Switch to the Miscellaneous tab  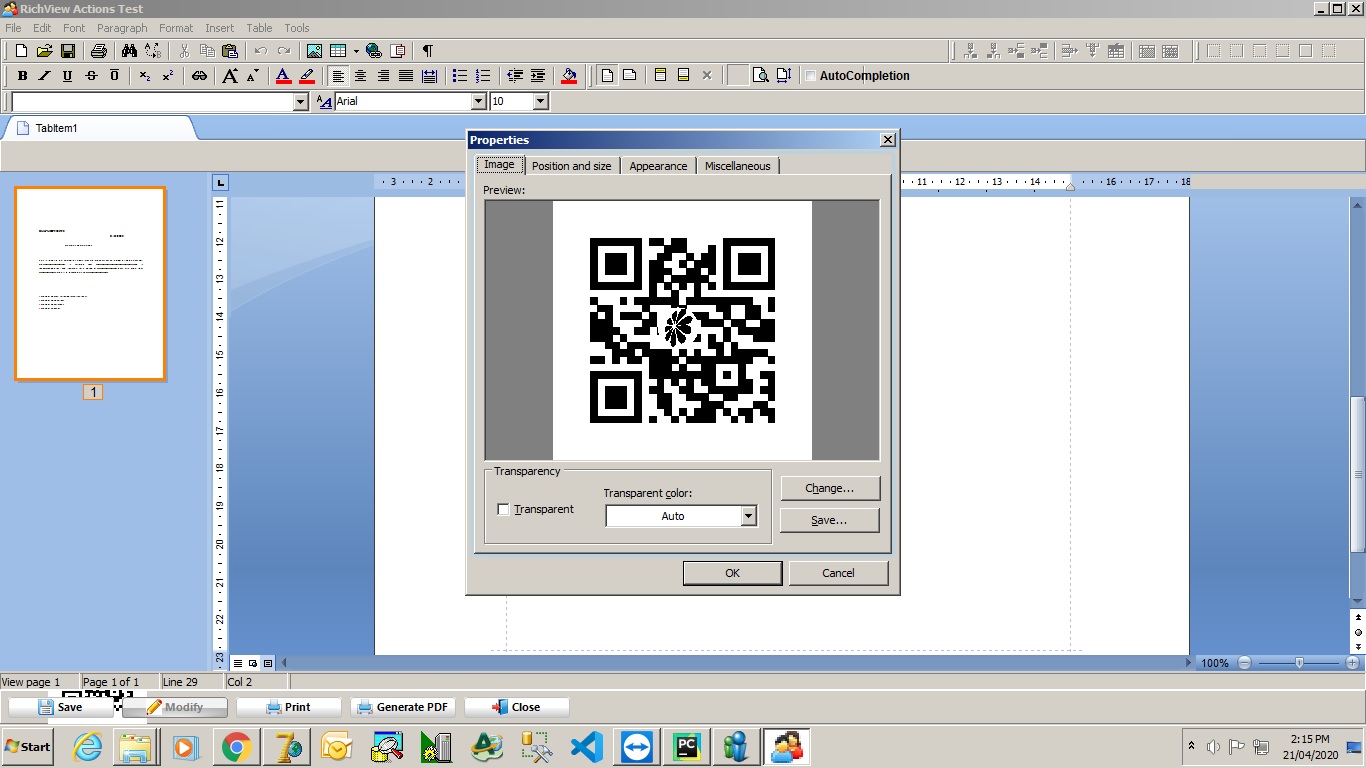tap(737, 166)
